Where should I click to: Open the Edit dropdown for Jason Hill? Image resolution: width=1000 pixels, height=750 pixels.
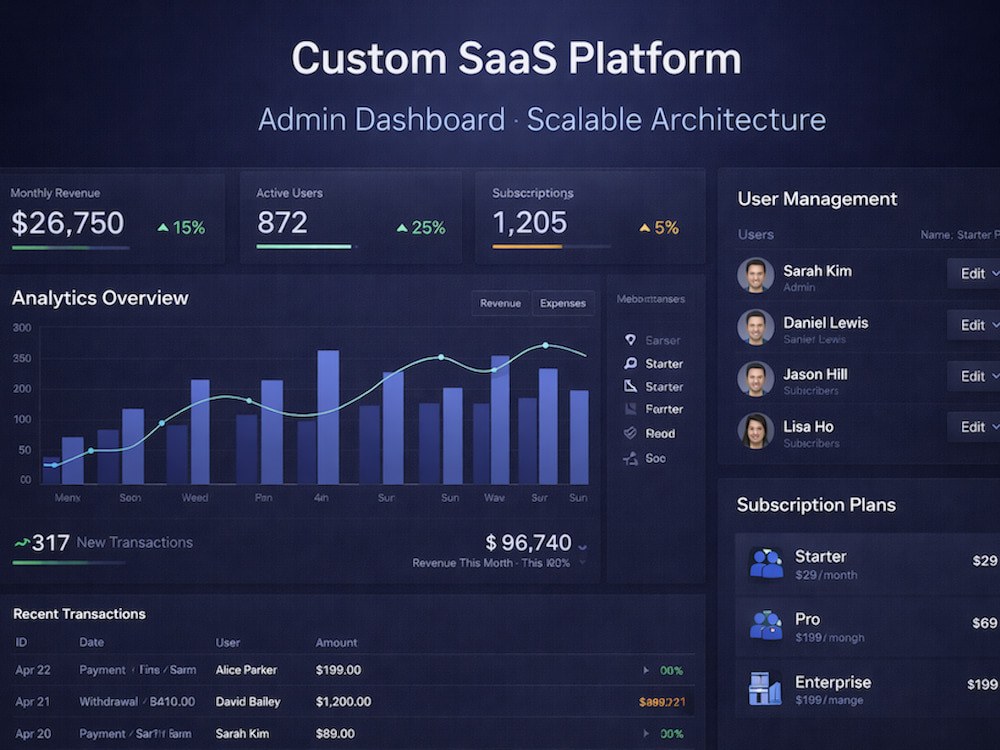click(x=973, y=376)
